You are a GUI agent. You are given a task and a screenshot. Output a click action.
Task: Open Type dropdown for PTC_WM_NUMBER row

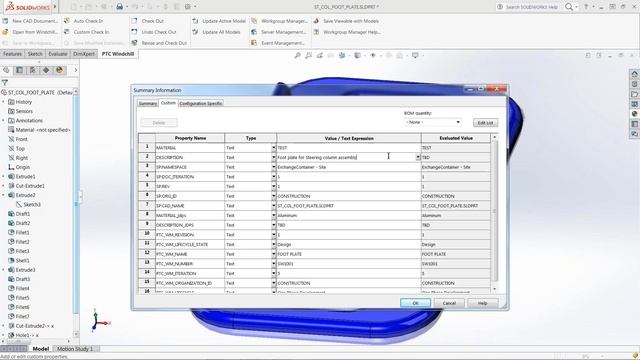pos(273,264)
